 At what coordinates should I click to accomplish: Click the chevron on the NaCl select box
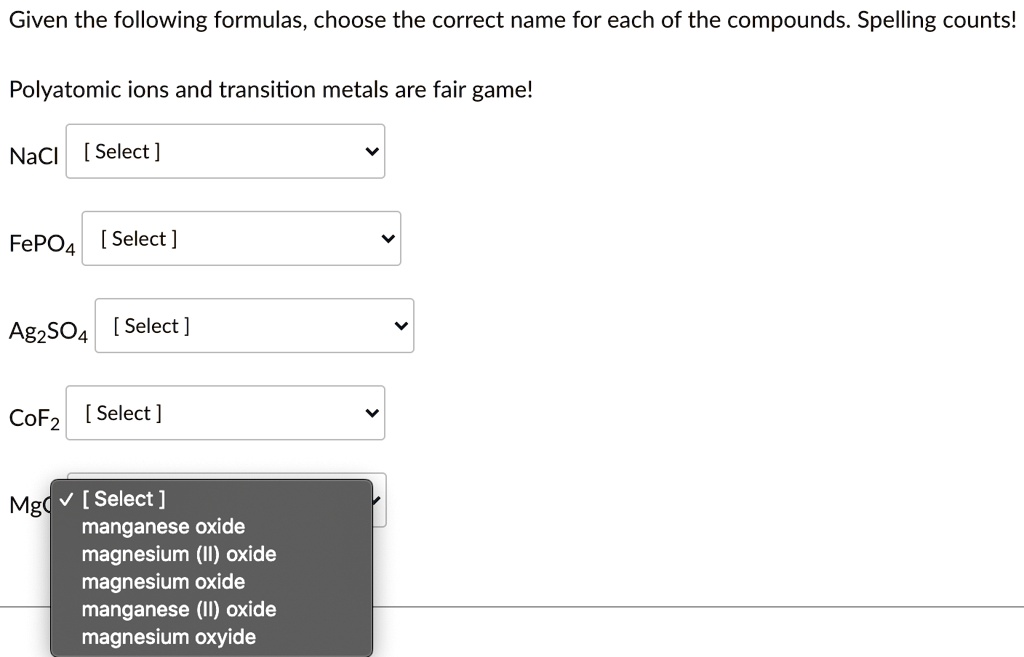371,151
